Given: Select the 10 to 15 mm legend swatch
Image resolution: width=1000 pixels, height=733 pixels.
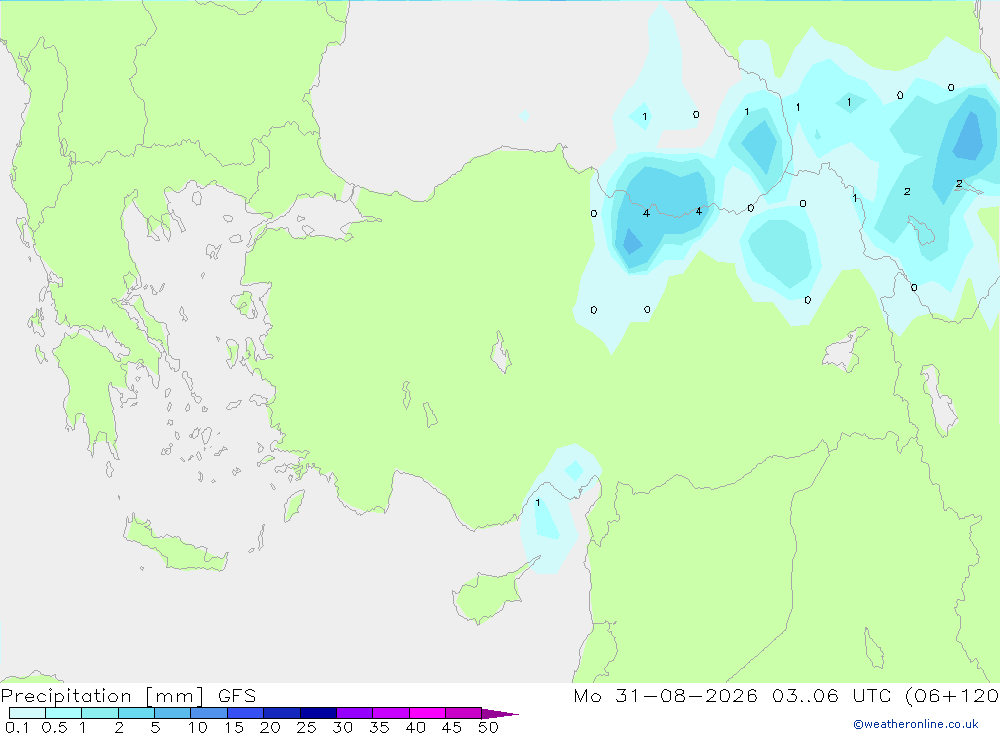Looking at the screenshot, I should 209,713.
